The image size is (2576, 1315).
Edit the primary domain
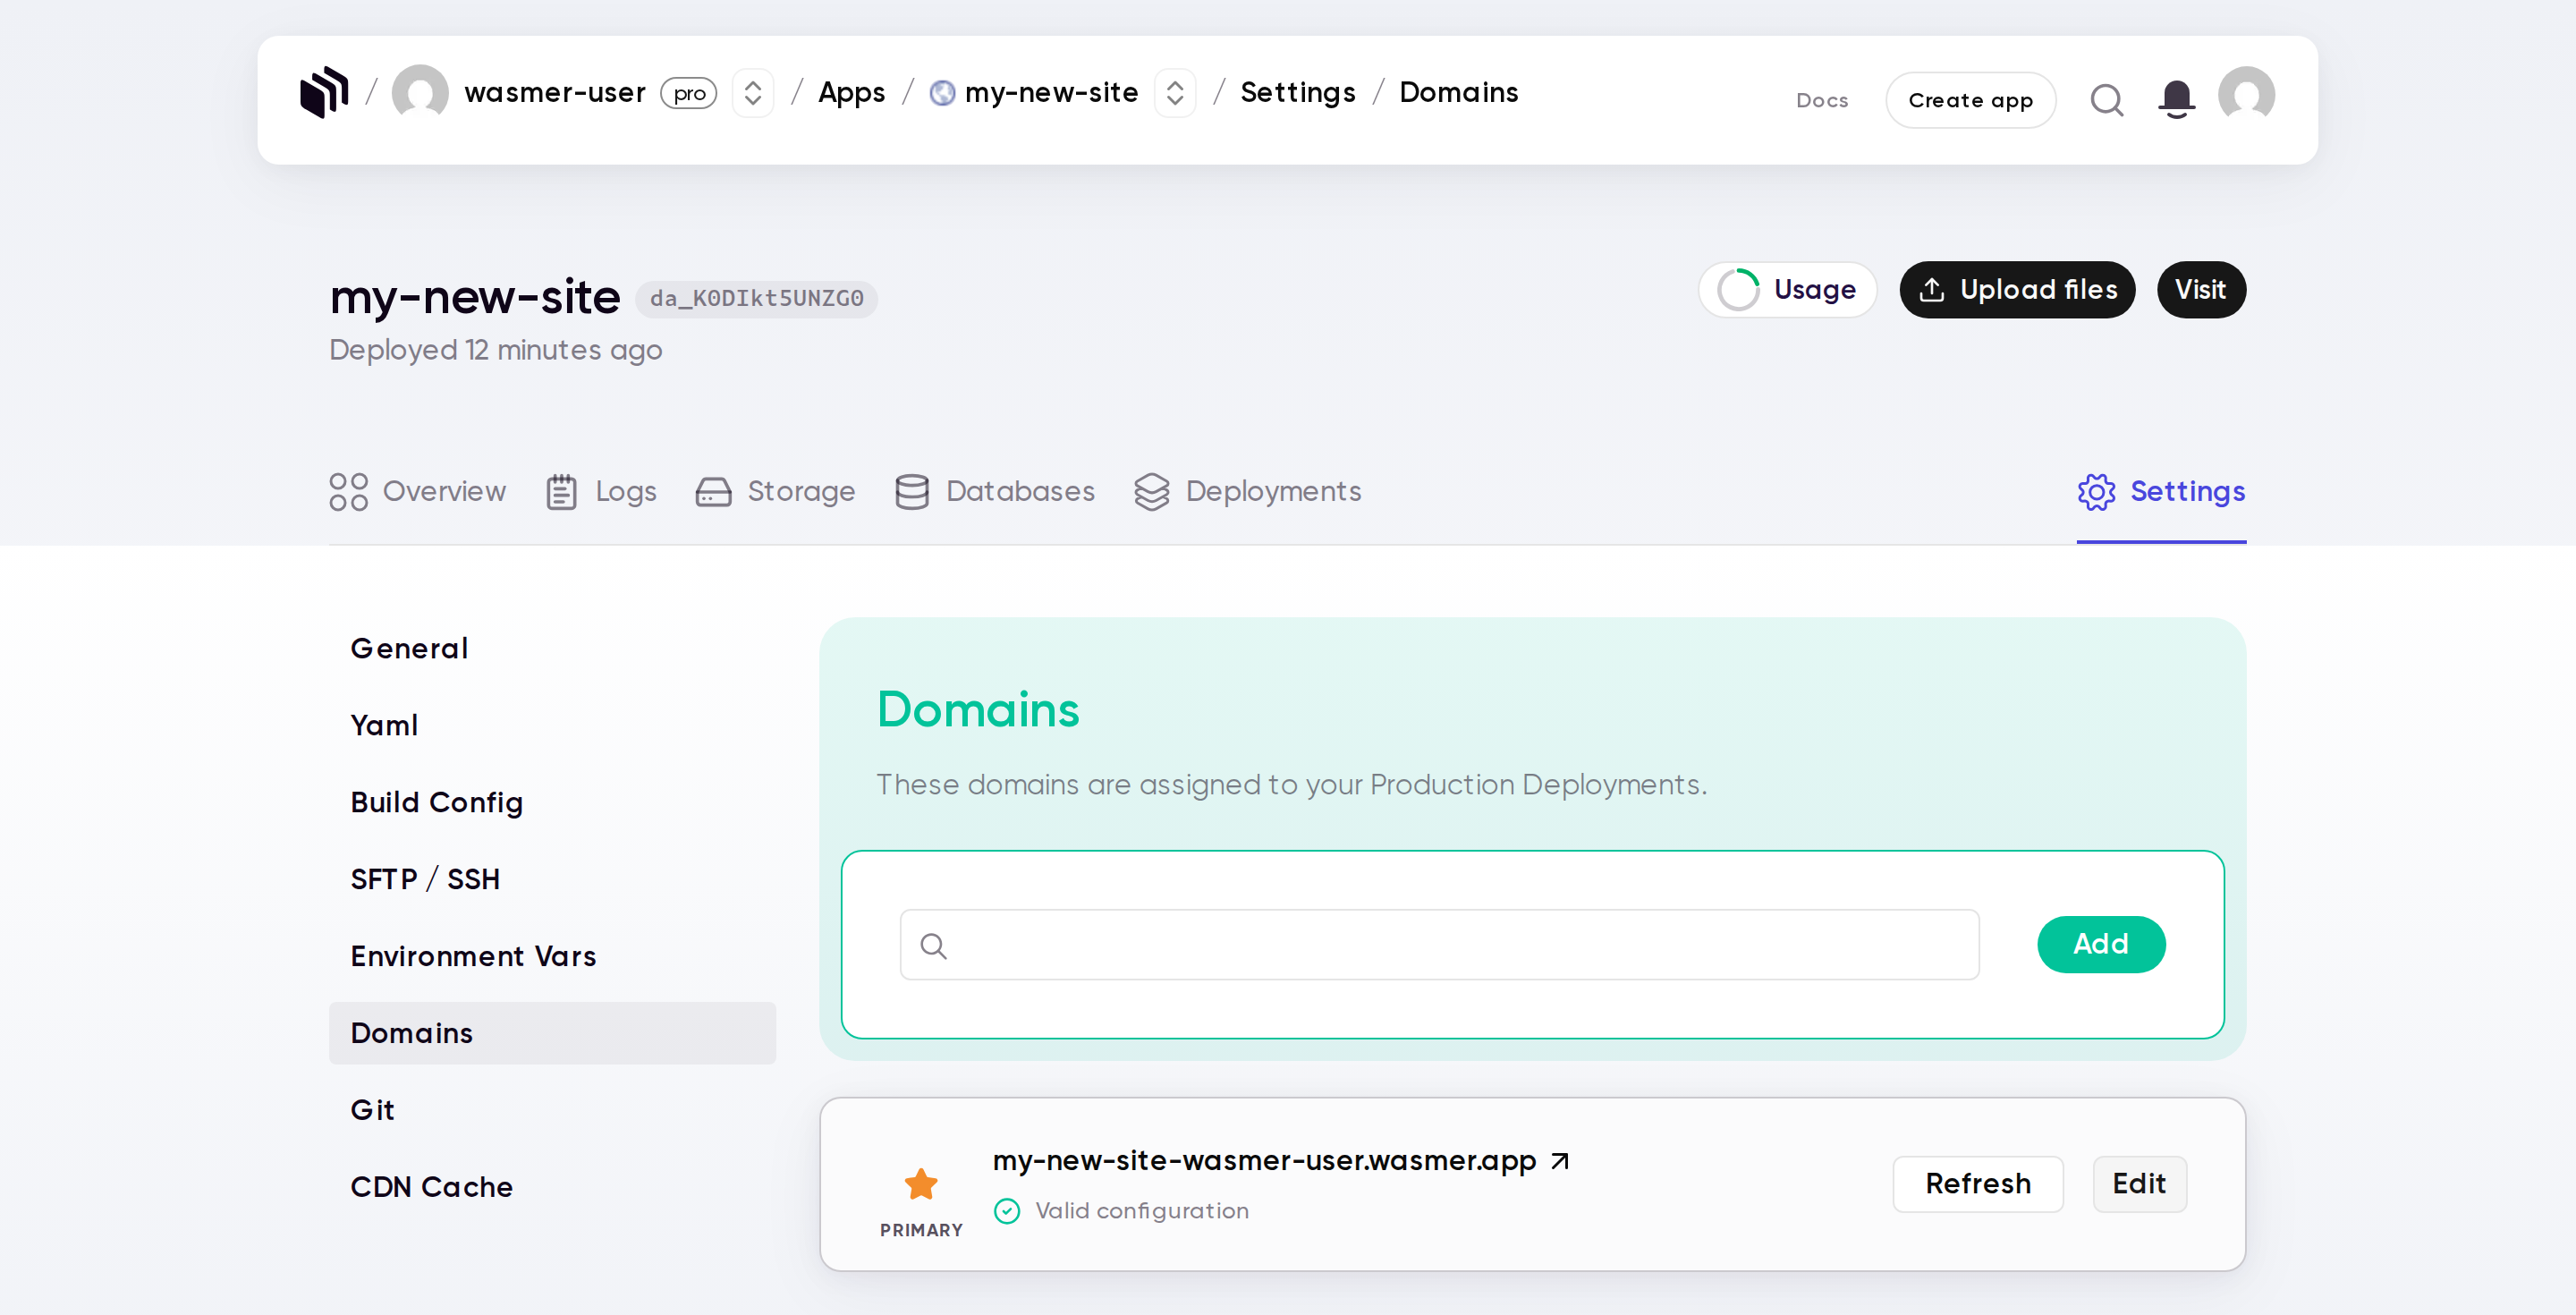point(2139,1184)
